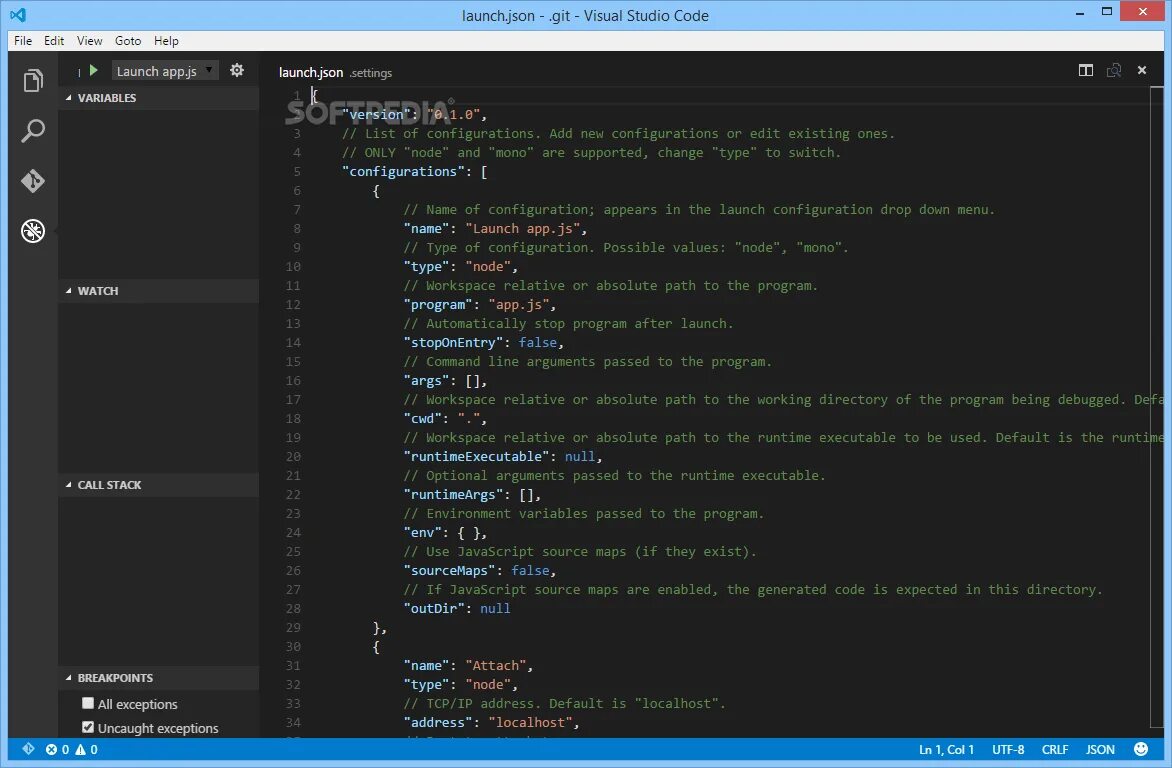This screenshot has width=1172, height=768.
Task: Click the Ln 1, Col 1 status entry
Action: tap(946, 749)
